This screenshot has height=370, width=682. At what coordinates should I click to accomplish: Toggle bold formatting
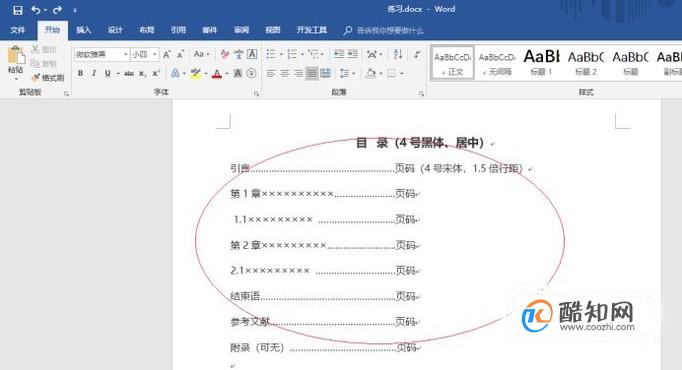pyautogui.click(x=80, y=73)
